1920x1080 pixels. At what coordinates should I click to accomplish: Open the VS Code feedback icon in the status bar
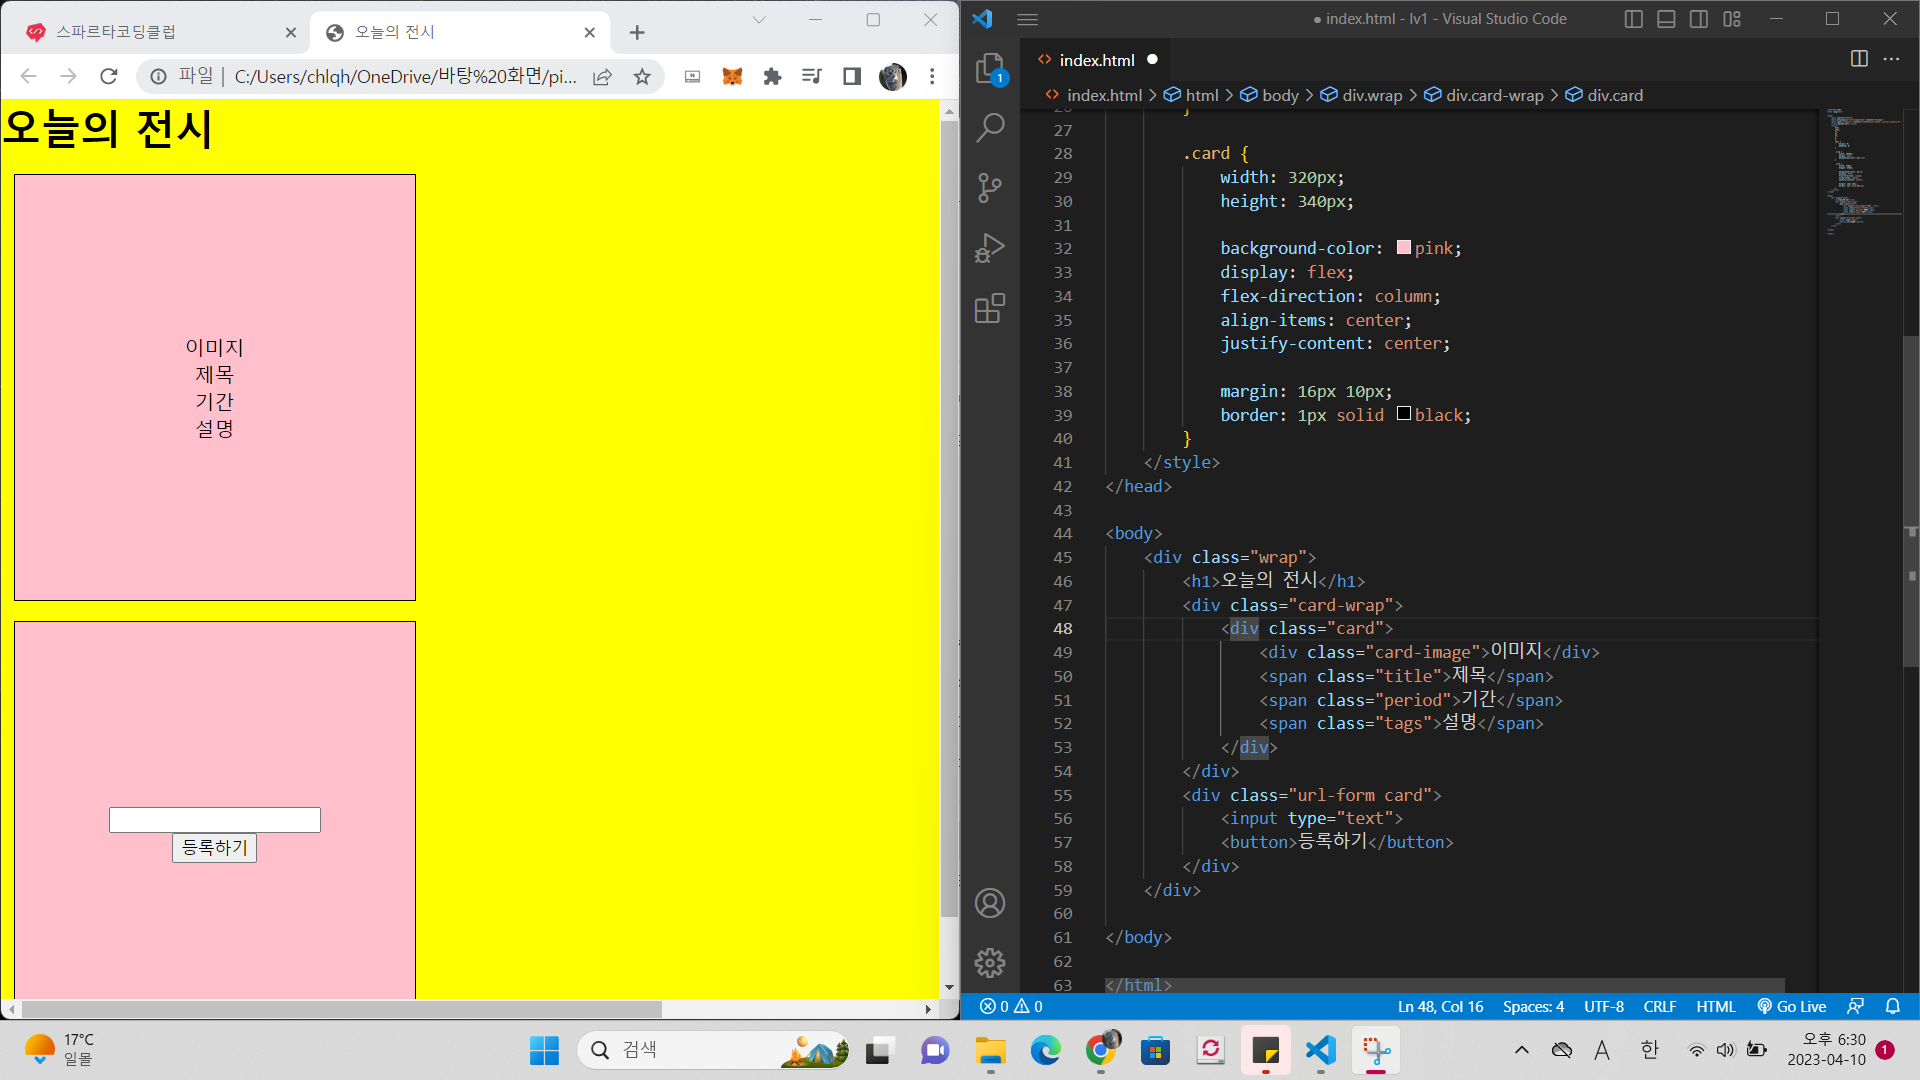point(1856,1007)
